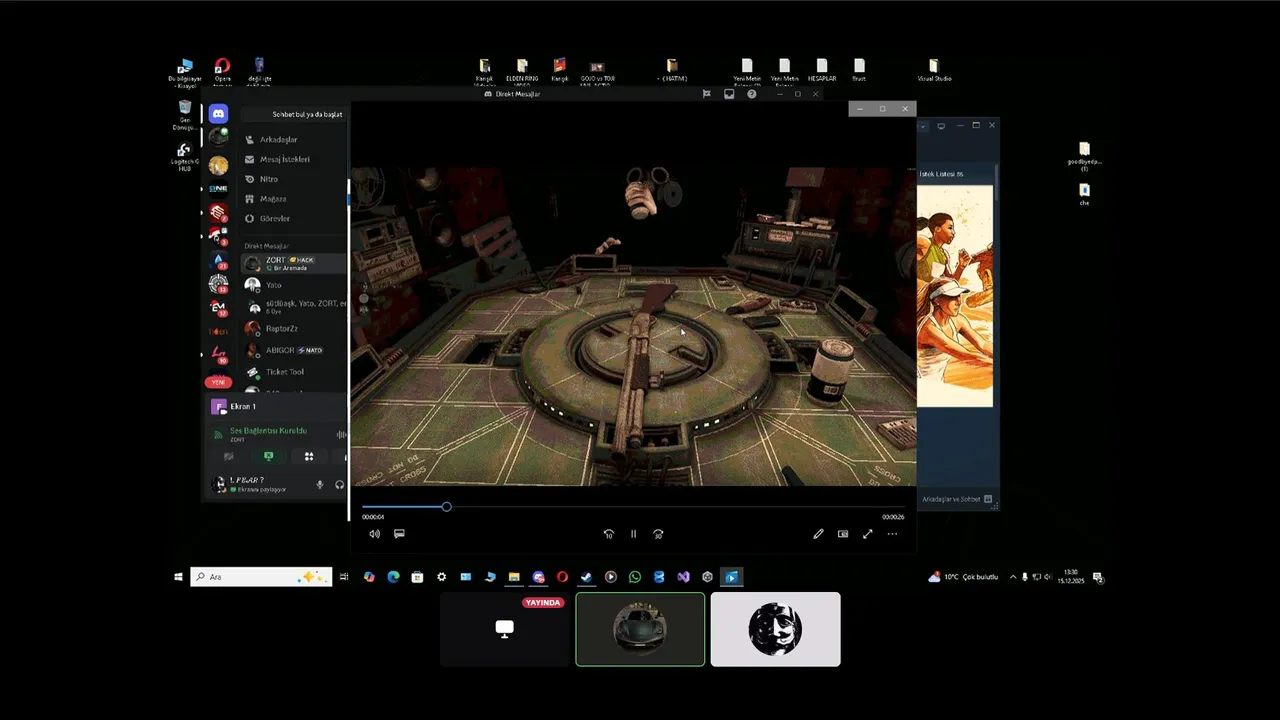1280x720 pixels.
Task: Click the Windows Start button
Action: pos(179,577)
